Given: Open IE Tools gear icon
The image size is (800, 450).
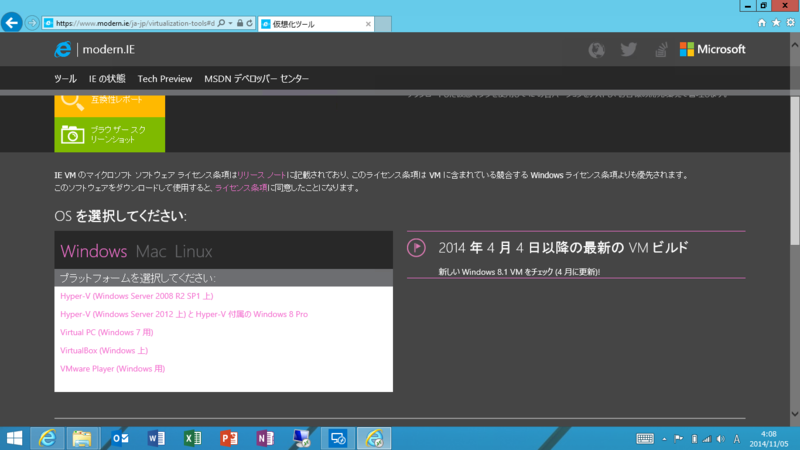Looking at the screenshot, I should tap(790, 23).
